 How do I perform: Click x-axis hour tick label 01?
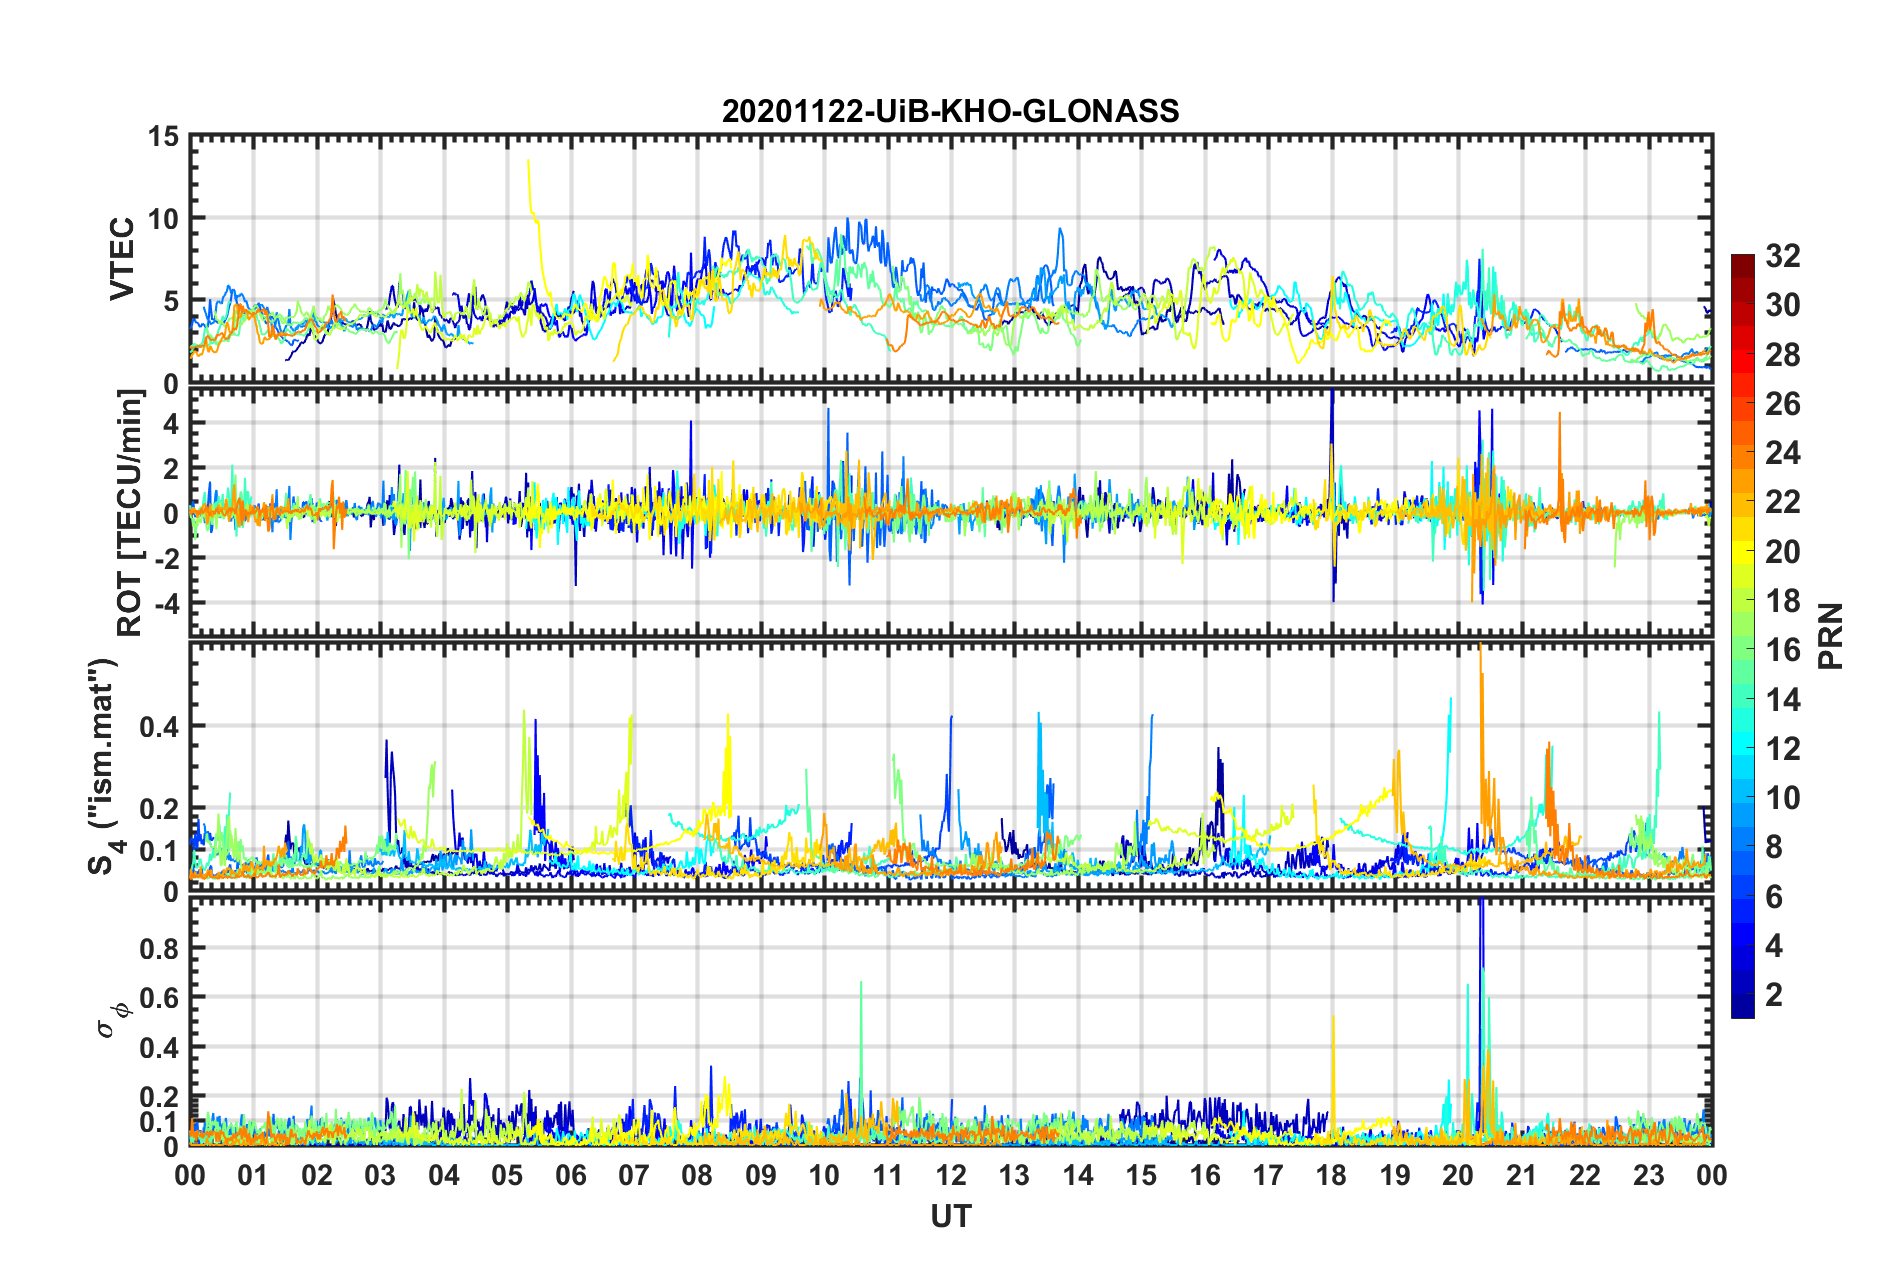[253, 1176]
